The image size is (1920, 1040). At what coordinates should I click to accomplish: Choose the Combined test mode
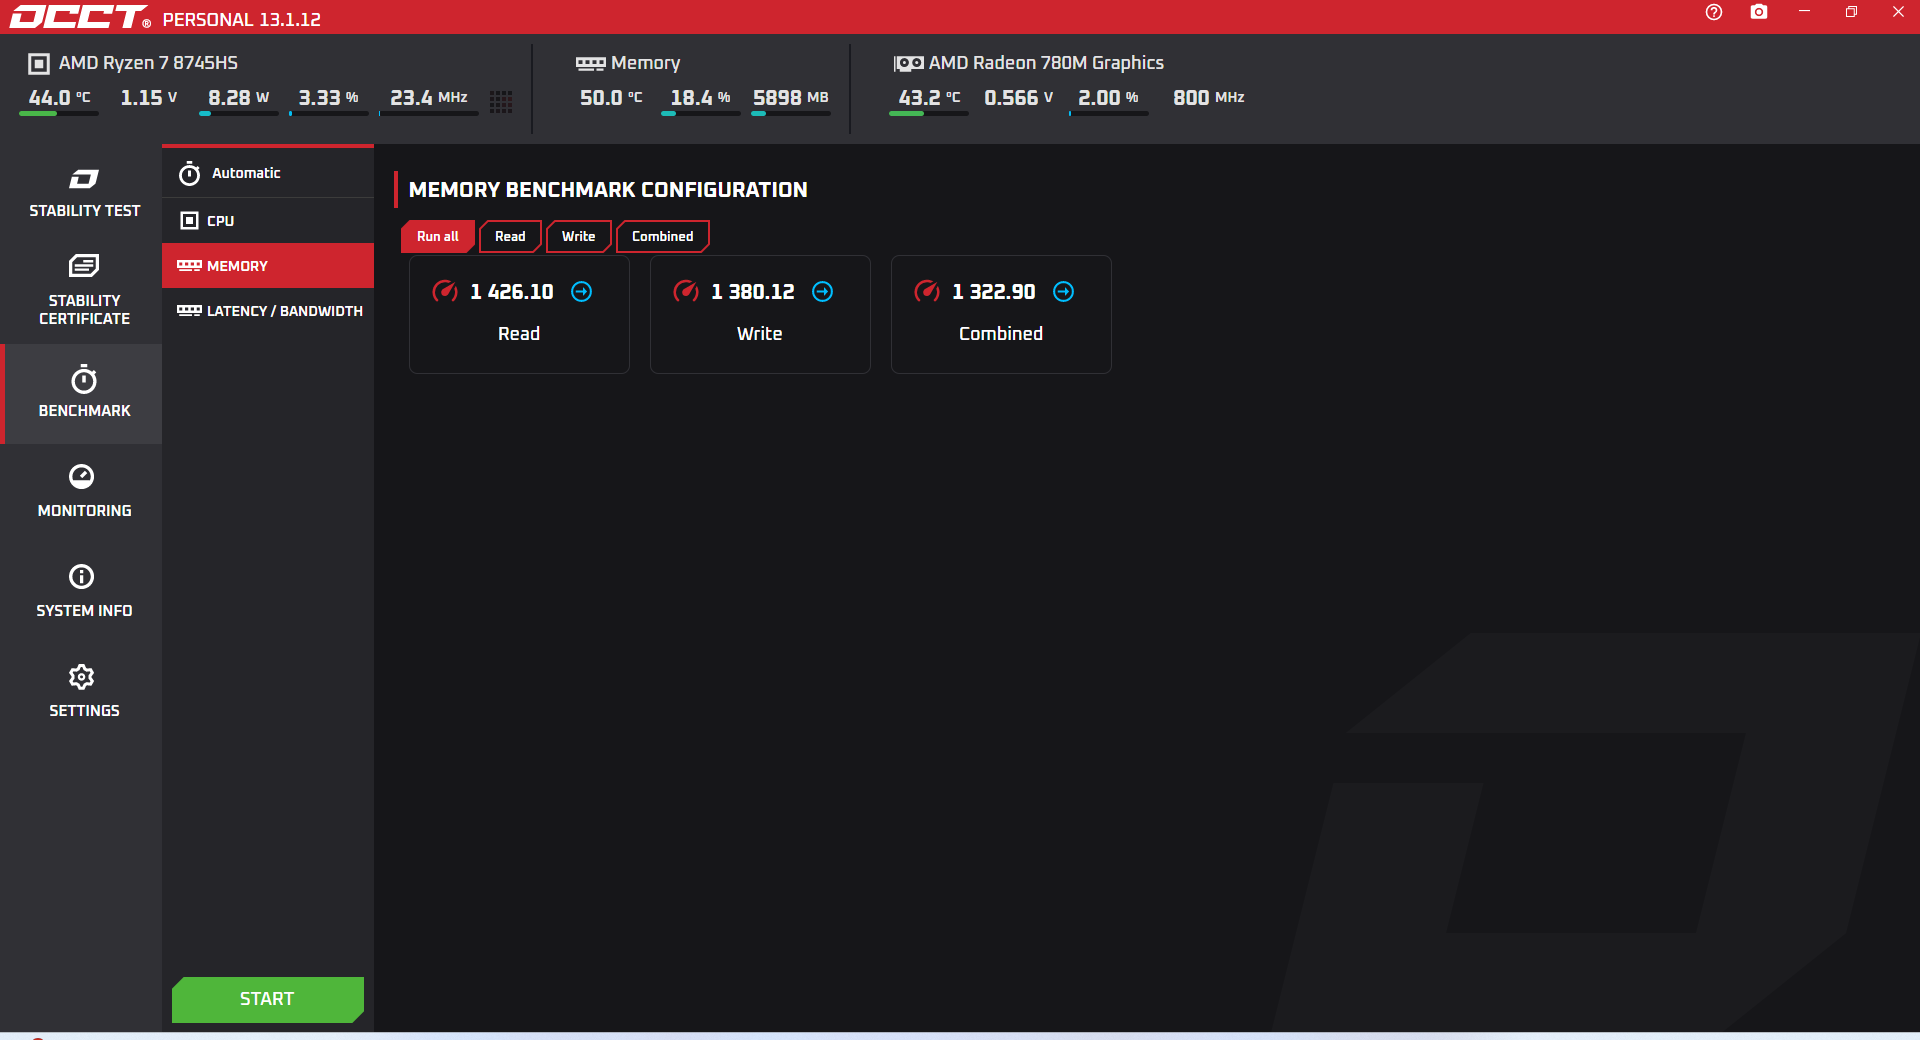coord(662,236)
